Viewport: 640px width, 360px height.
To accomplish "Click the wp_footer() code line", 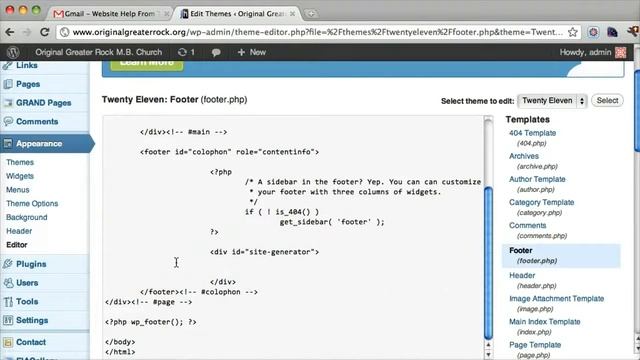I will (151, 322).
